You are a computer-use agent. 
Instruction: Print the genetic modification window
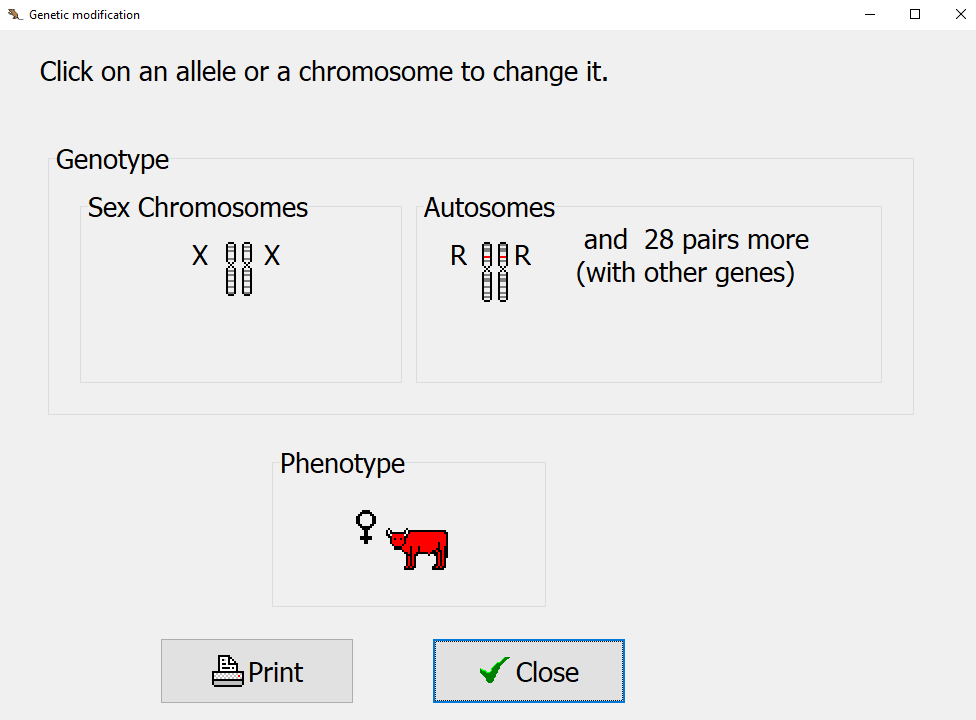tap(257, 671)
